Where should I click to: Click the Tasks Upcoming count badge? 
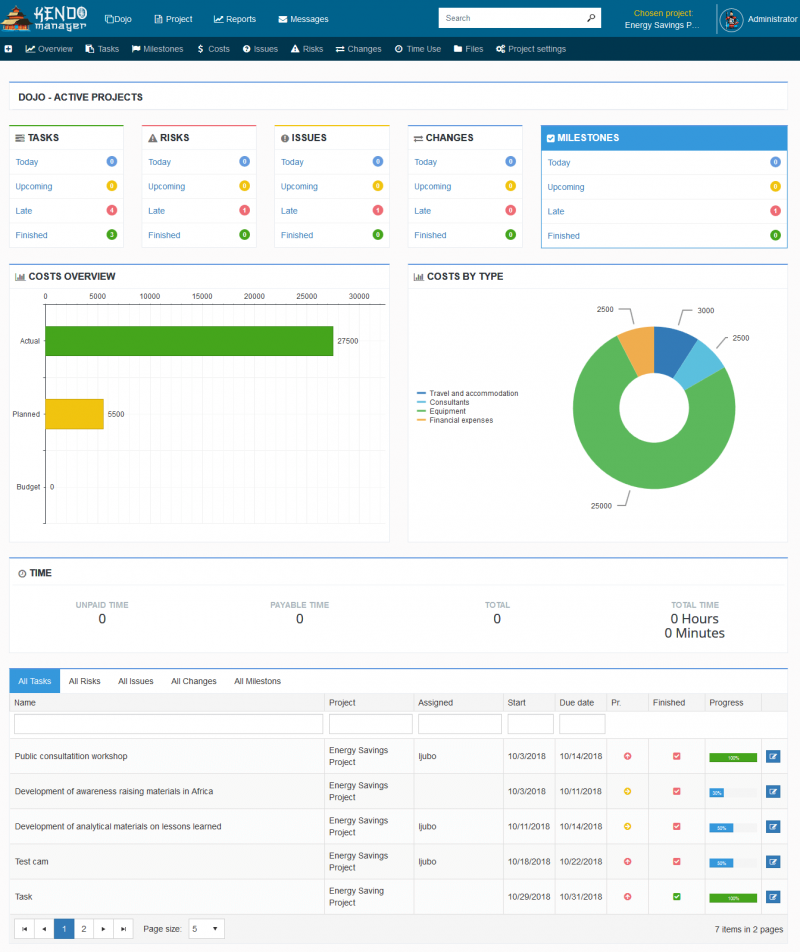coord(112,186)
